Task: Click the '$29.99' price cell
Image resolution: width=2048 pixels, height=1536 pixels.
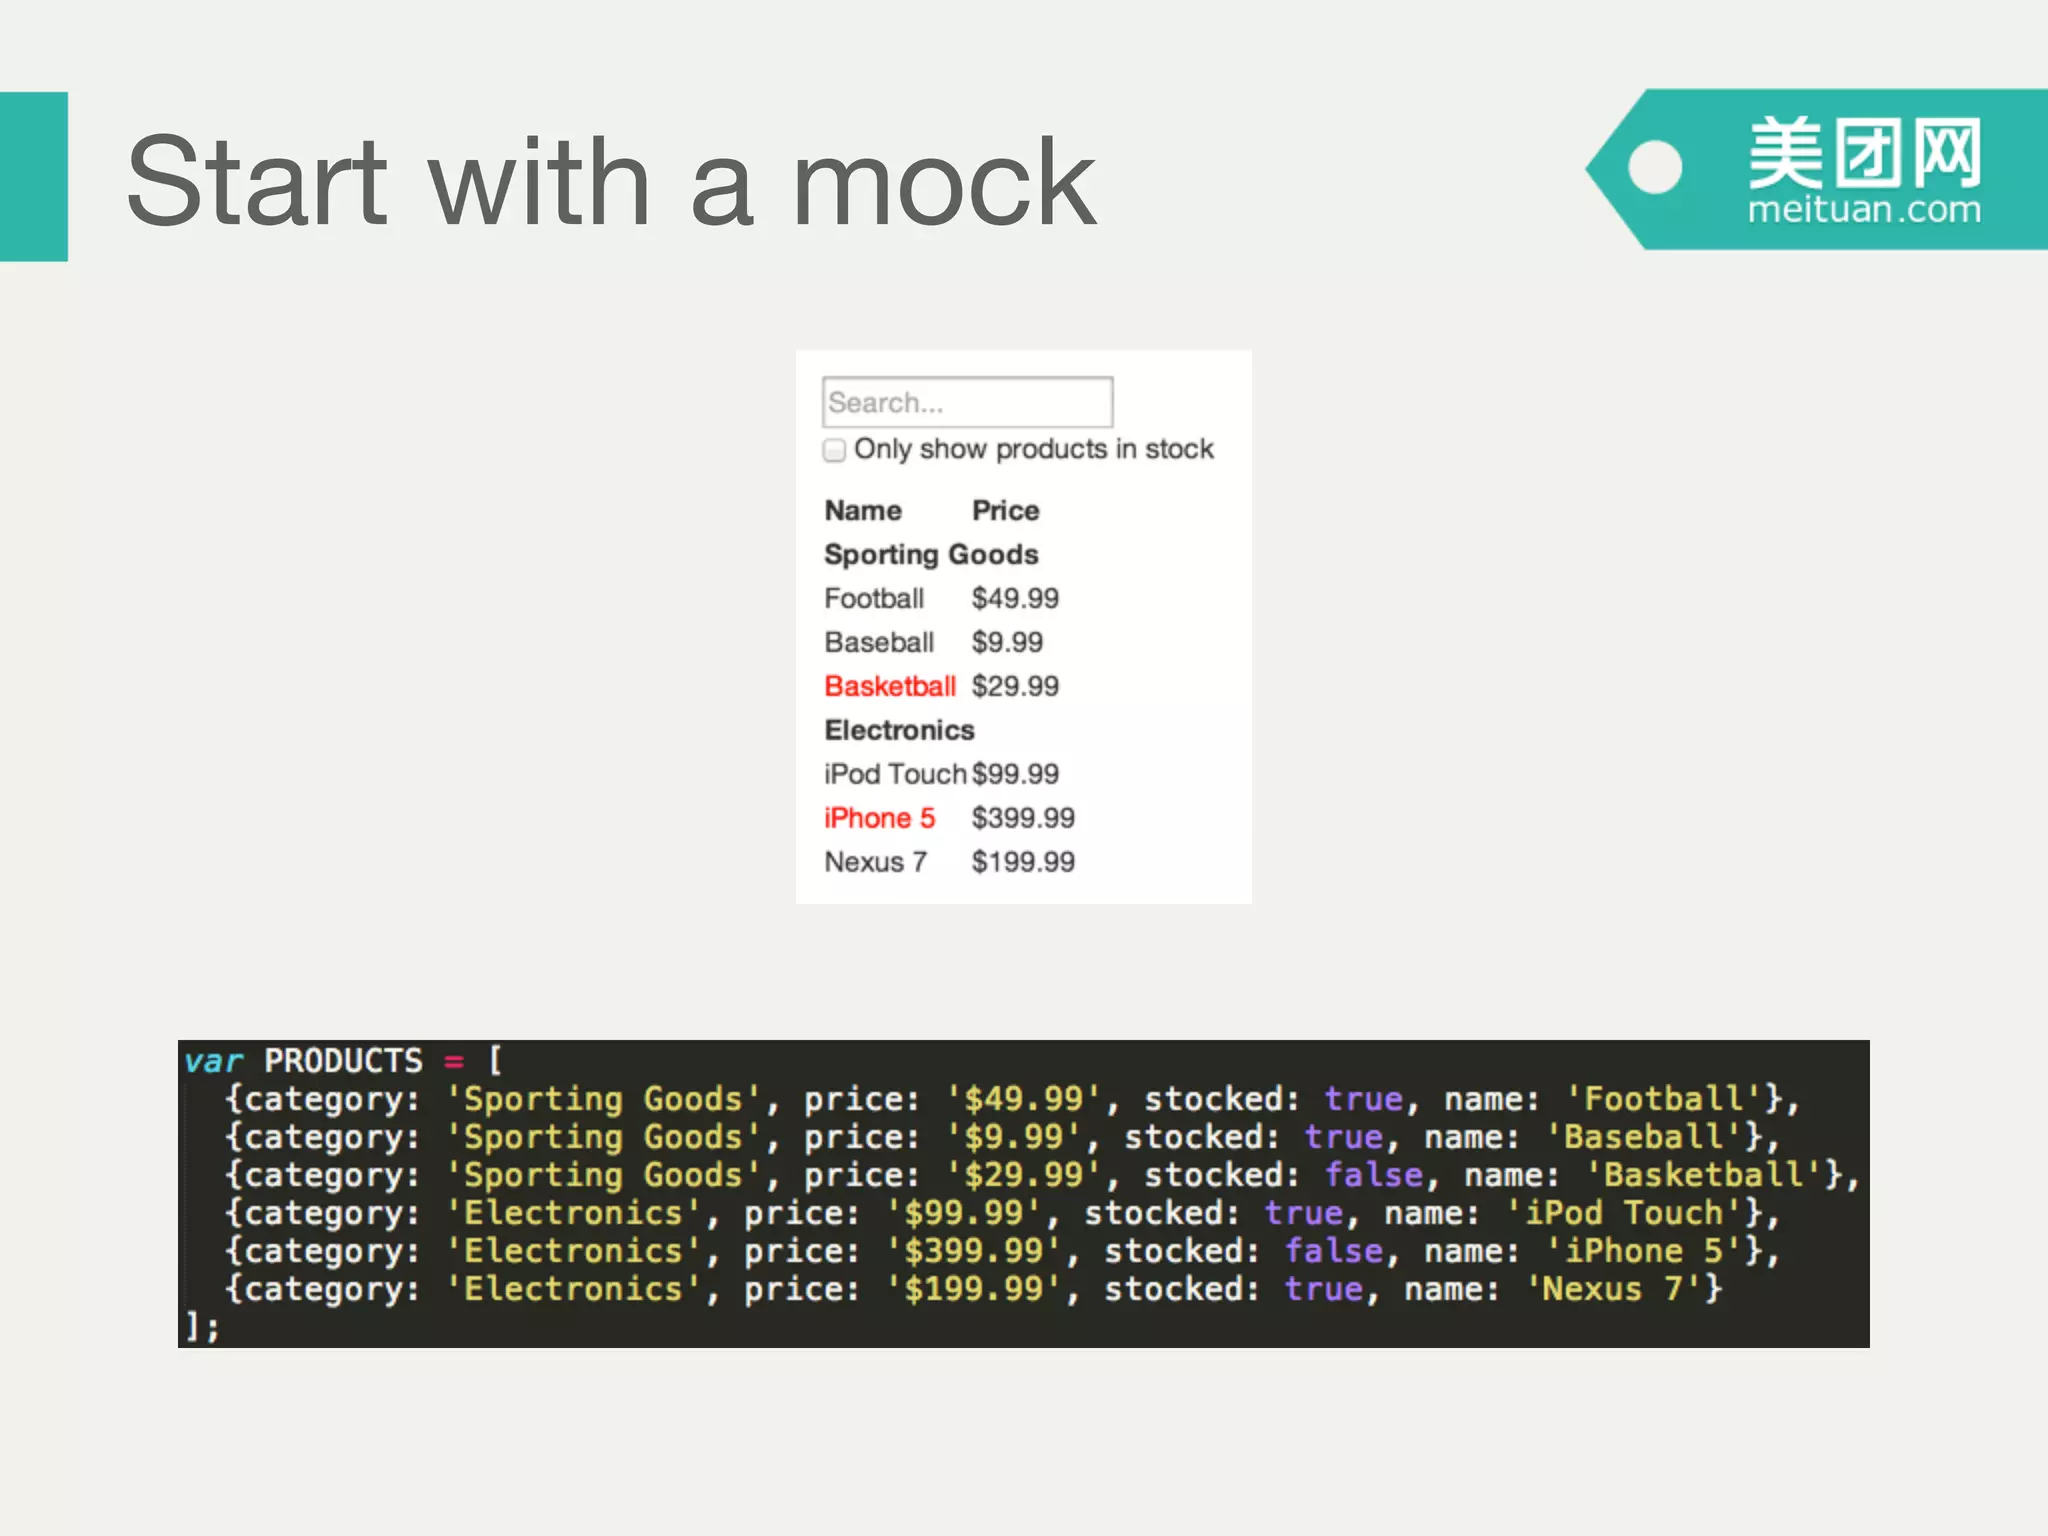Action: click(x=1015, y=686)
